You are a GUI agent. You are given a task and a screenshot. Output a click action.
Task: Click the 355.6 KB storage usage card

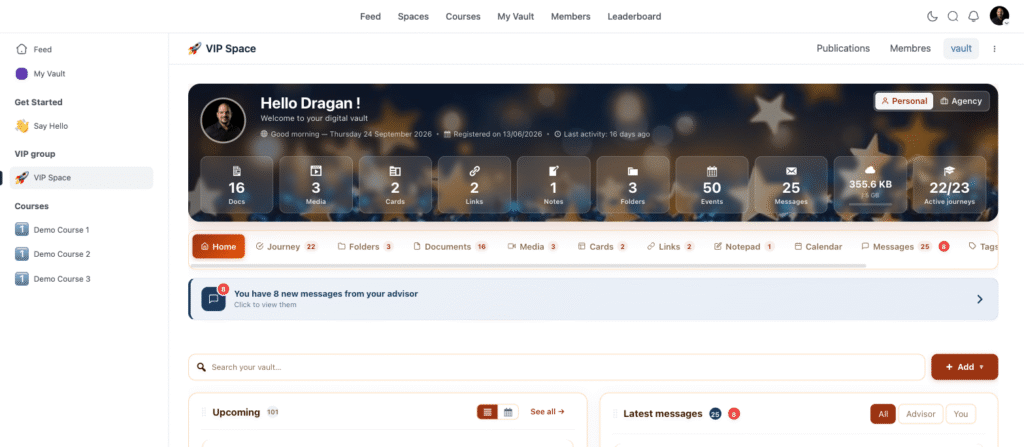point(871,184)
